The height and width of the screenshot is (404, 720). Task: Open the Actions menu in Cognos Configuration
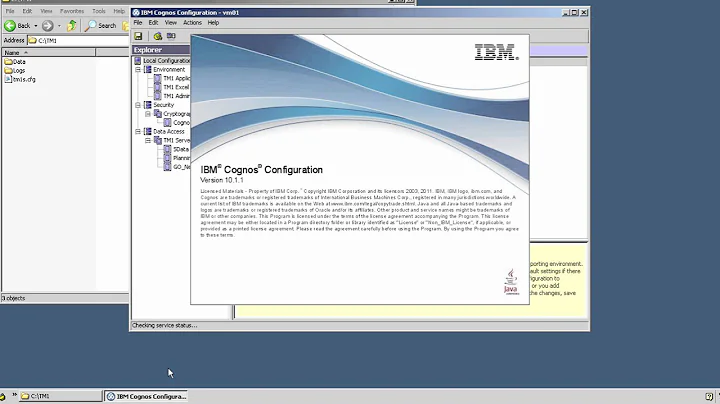(192, 22)
